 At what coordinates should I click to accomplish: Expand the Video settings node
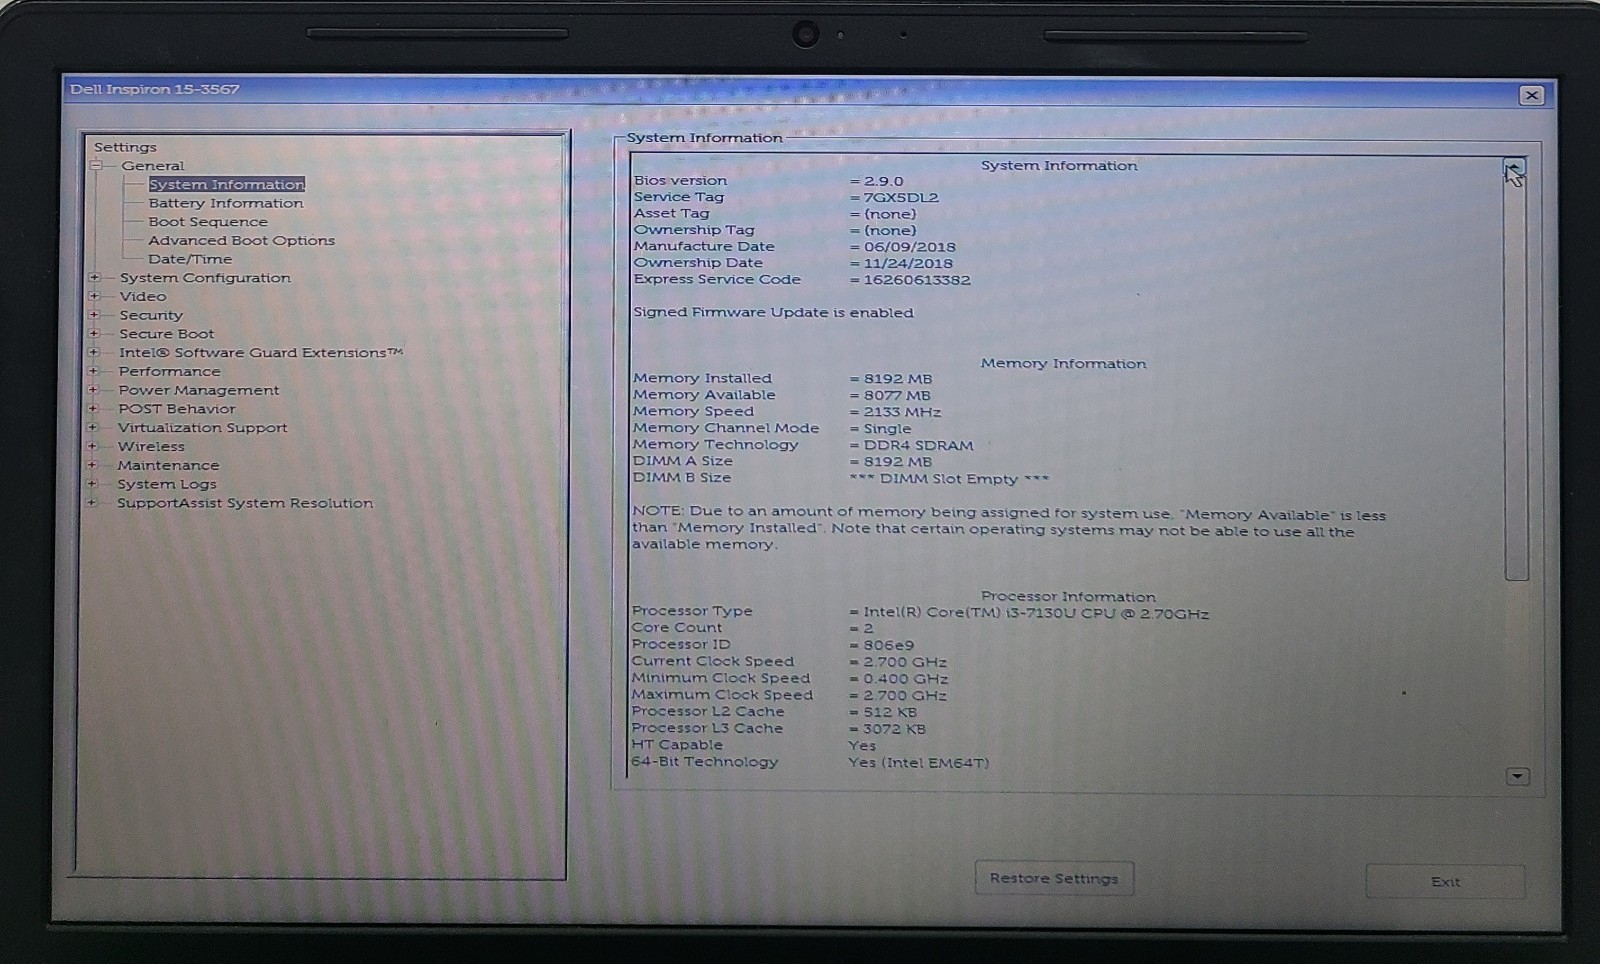[94, 296]
